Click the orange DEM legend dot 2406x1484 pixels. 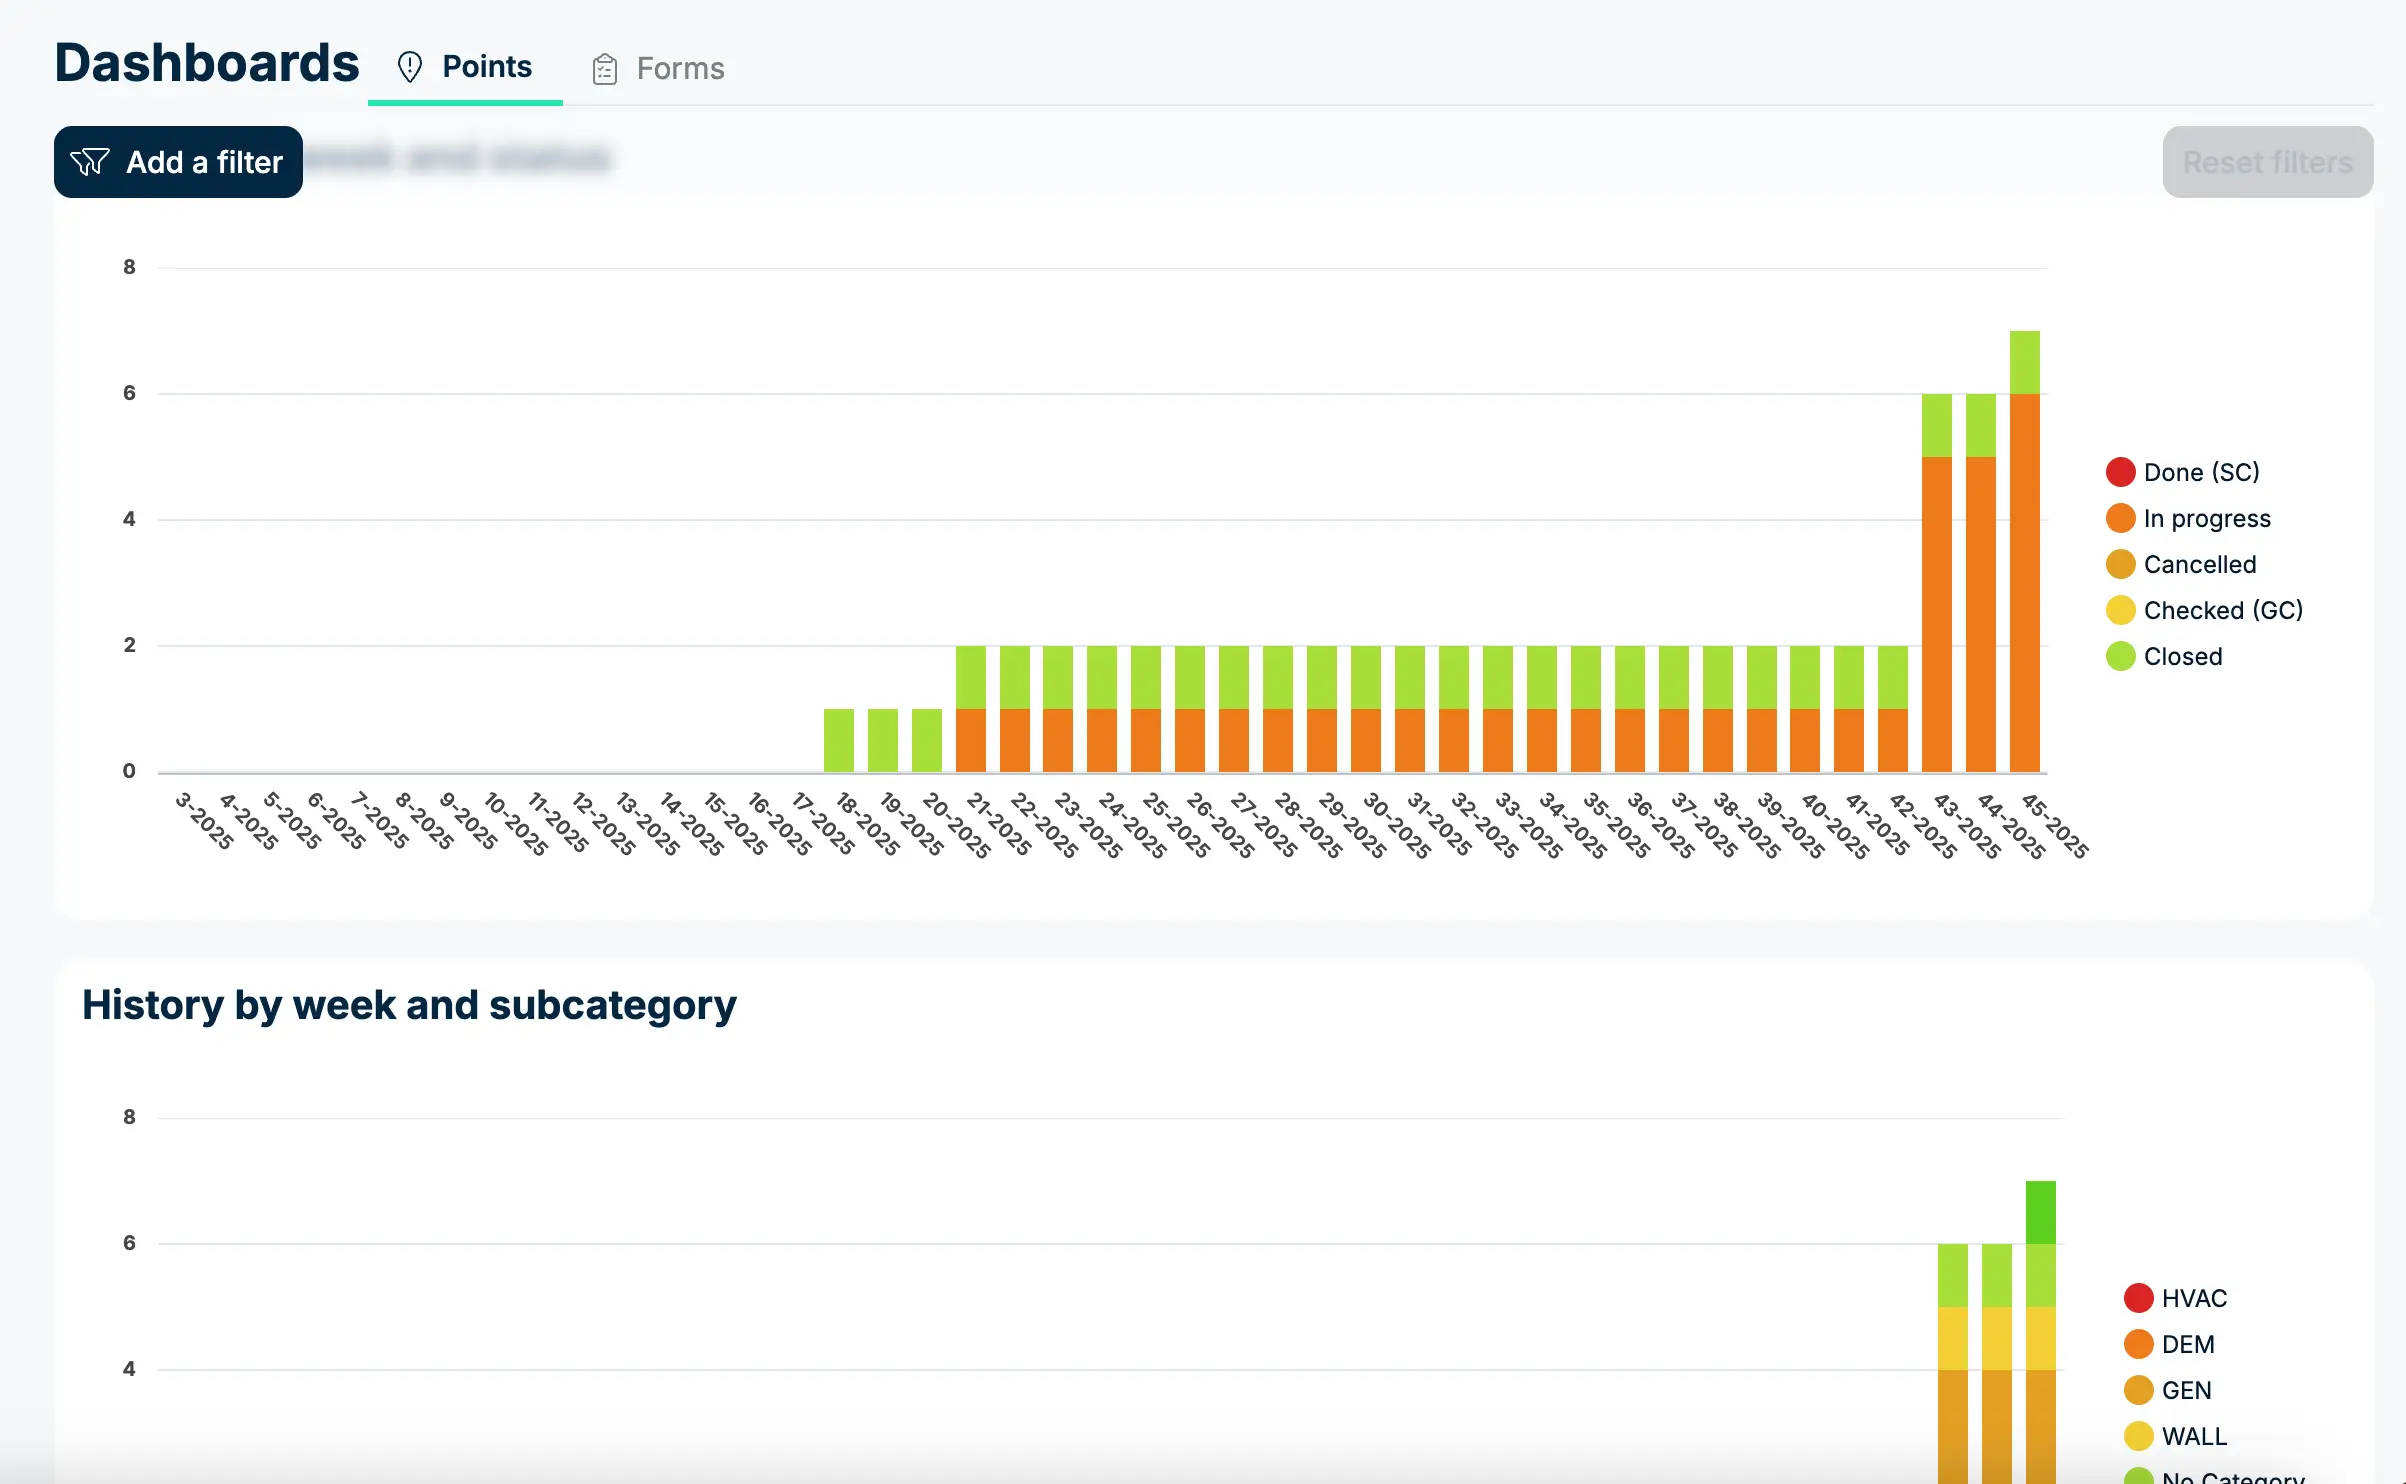tap(2138, 1344)
